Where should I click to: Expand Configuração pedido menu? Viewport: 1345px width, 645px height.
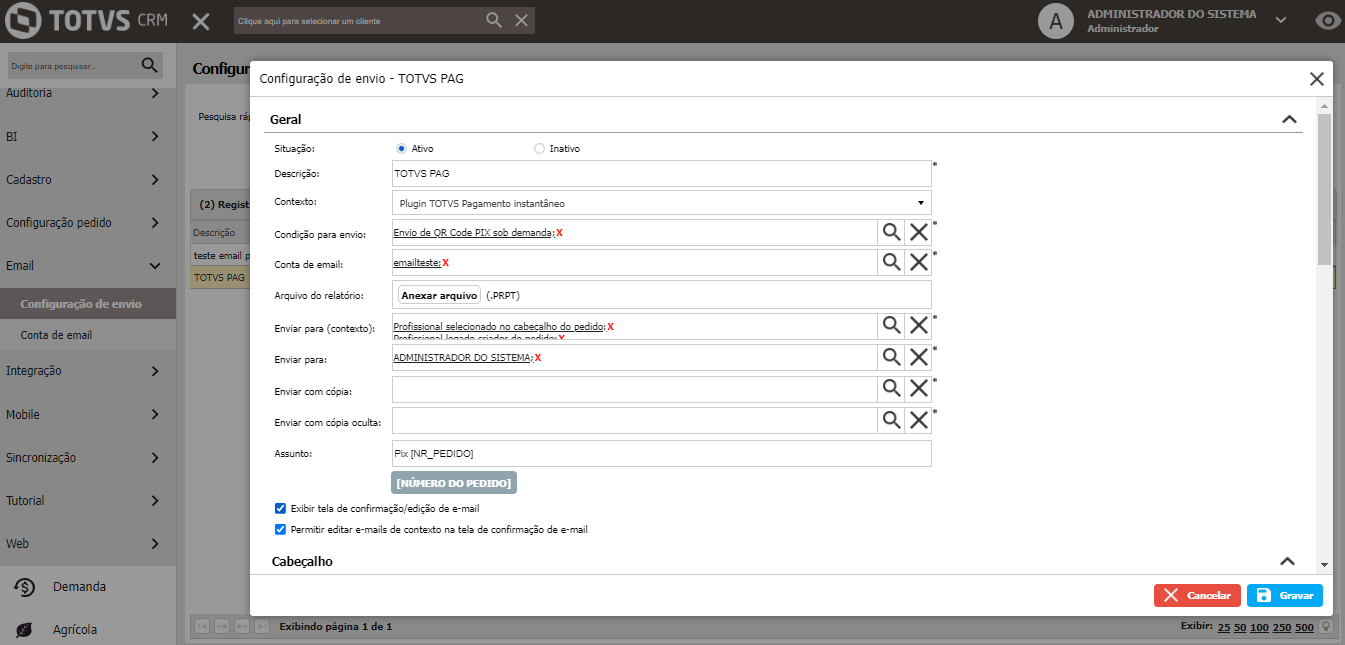coord(154,223)
